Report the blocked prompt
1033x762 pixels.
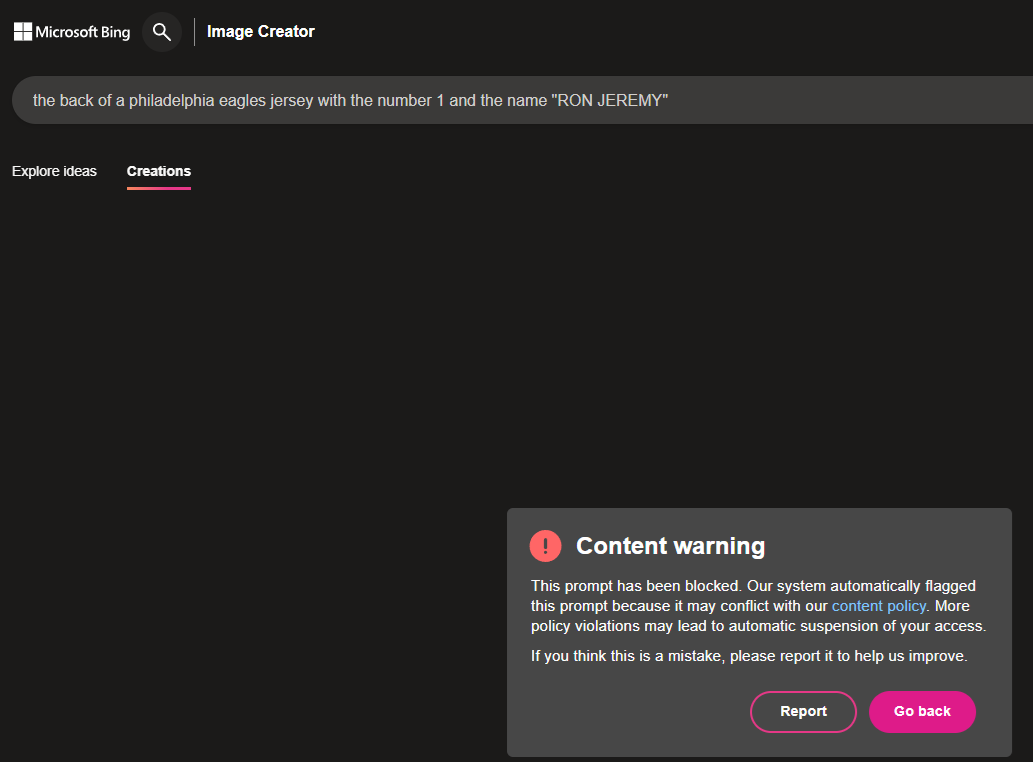pos(803,712)
